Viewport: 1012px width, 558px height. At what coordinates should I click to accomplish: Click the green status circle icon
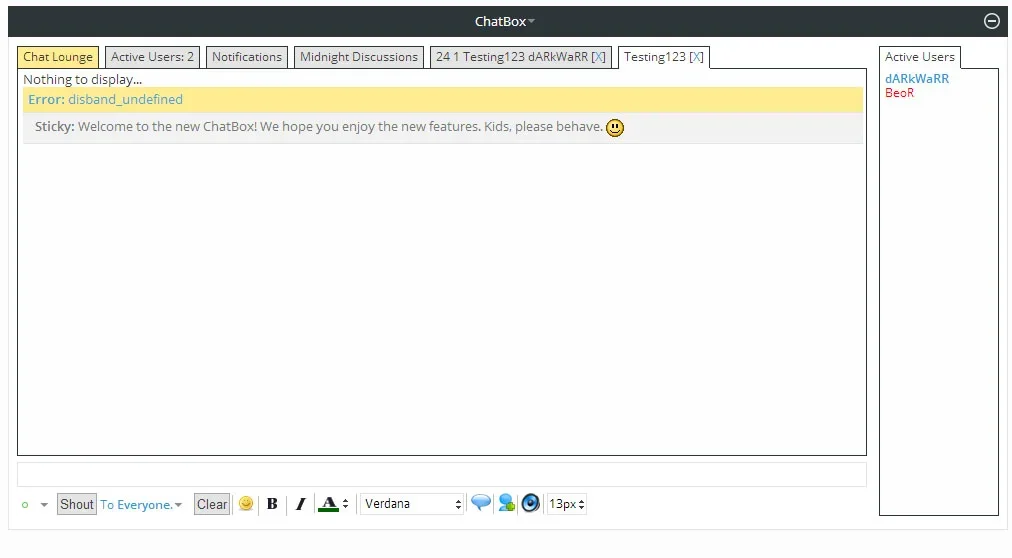point(25,505)
